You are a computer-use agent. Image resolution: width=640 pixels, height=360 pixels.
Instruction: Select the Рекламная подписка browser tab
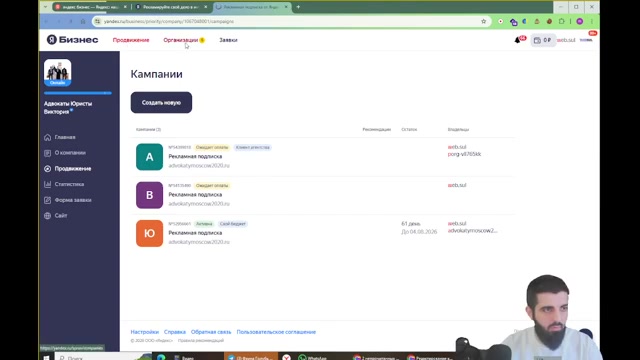[252, 7]
